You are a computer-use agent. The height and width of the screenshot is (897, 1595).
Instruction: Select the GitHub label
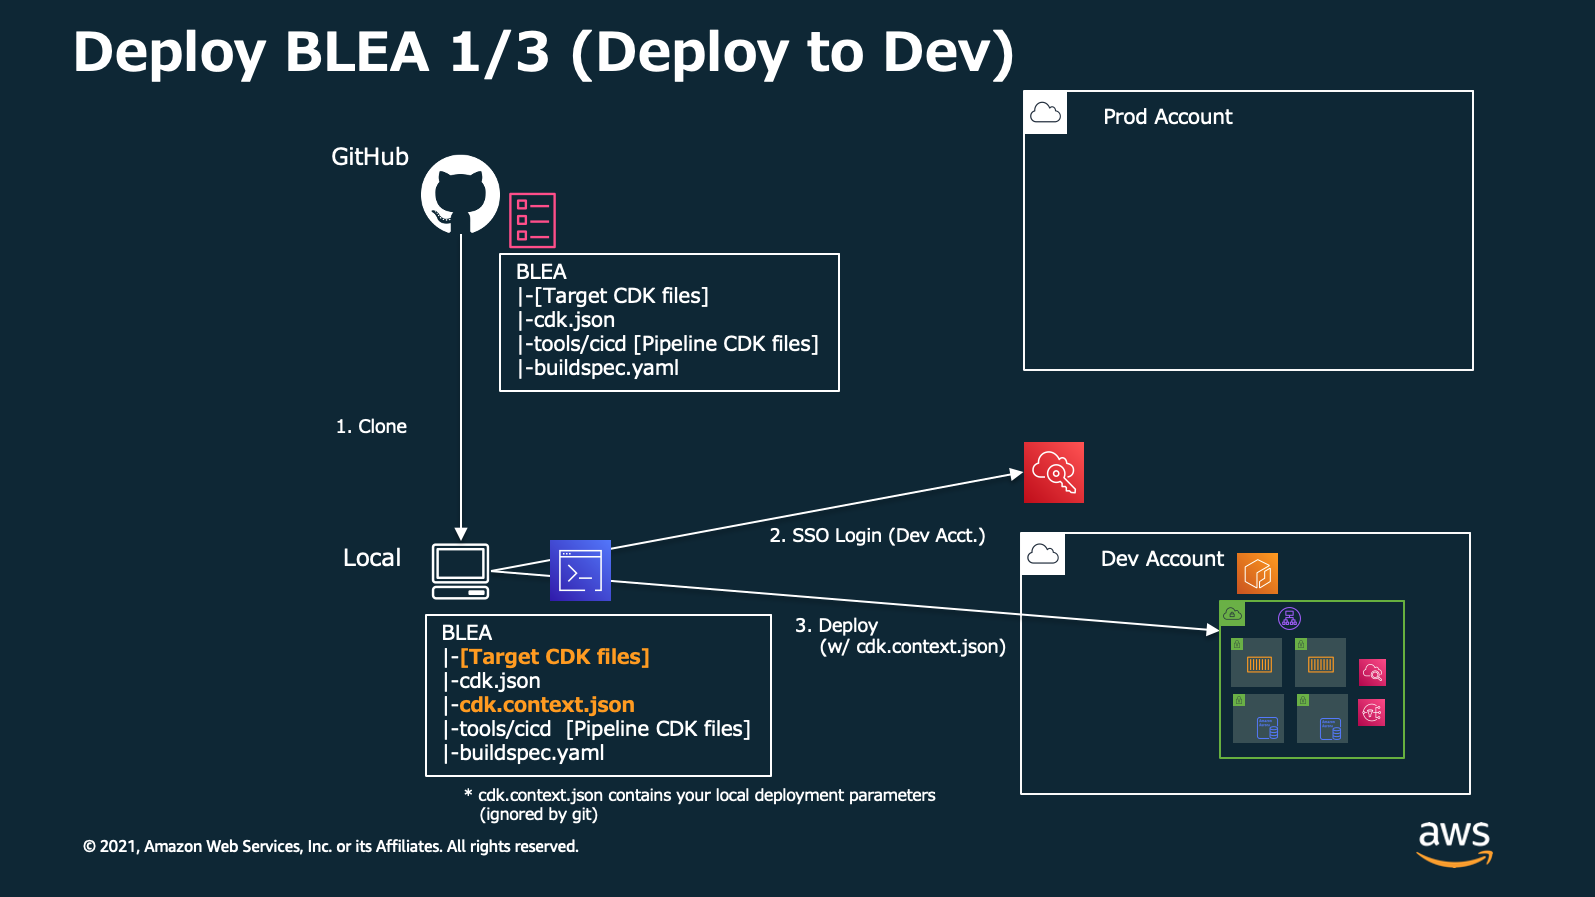(370, 157)
